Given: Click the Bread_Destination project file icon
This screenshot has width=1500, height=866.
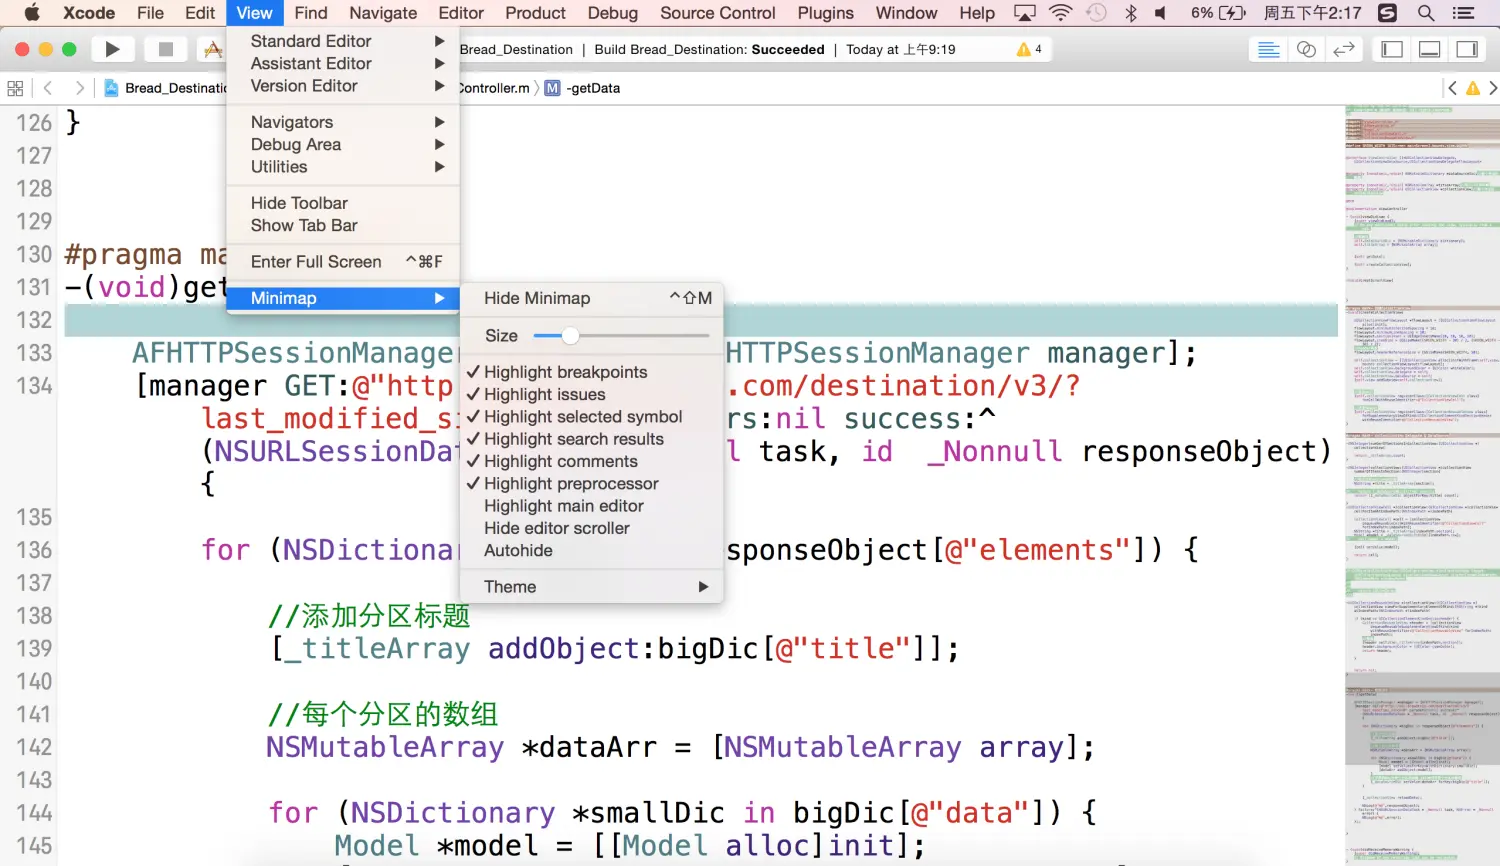Looking at the screenshot, I should (x=111, y=88).
